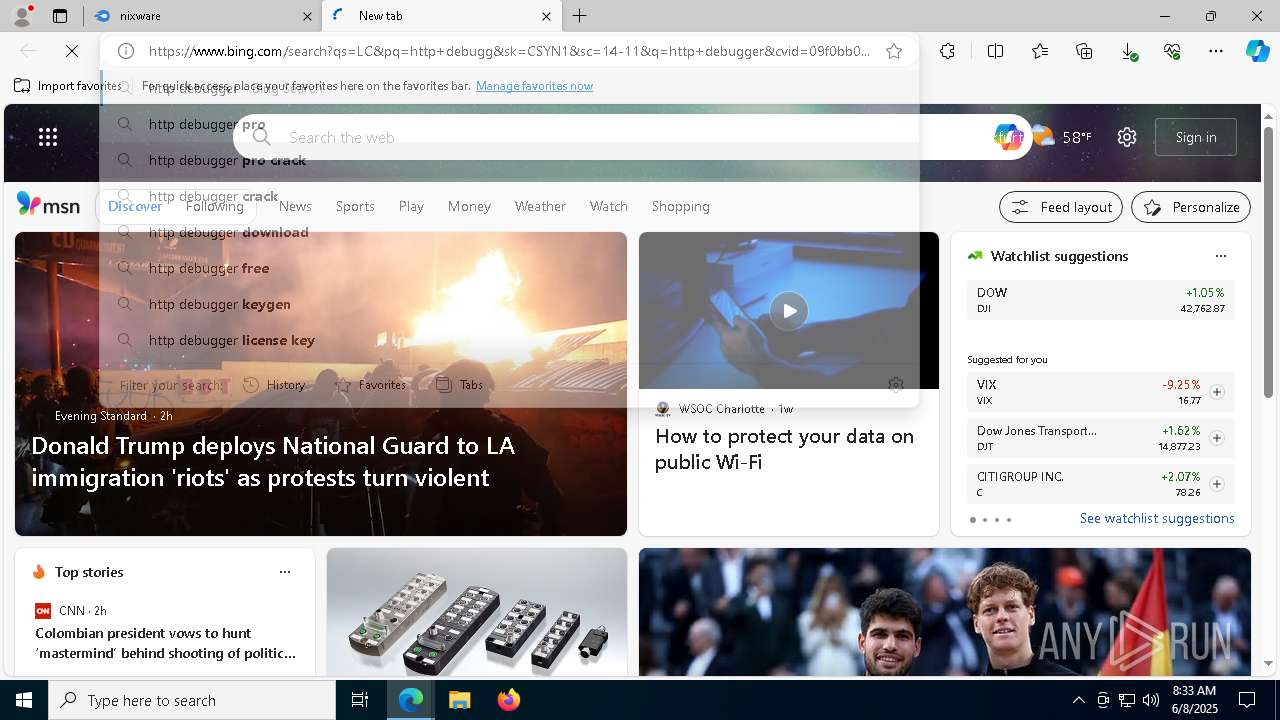Image resolution: width=1280 pixels, height=720 pixels.
Task: Open Top stories more options
Action: click(x=285, y=572)
